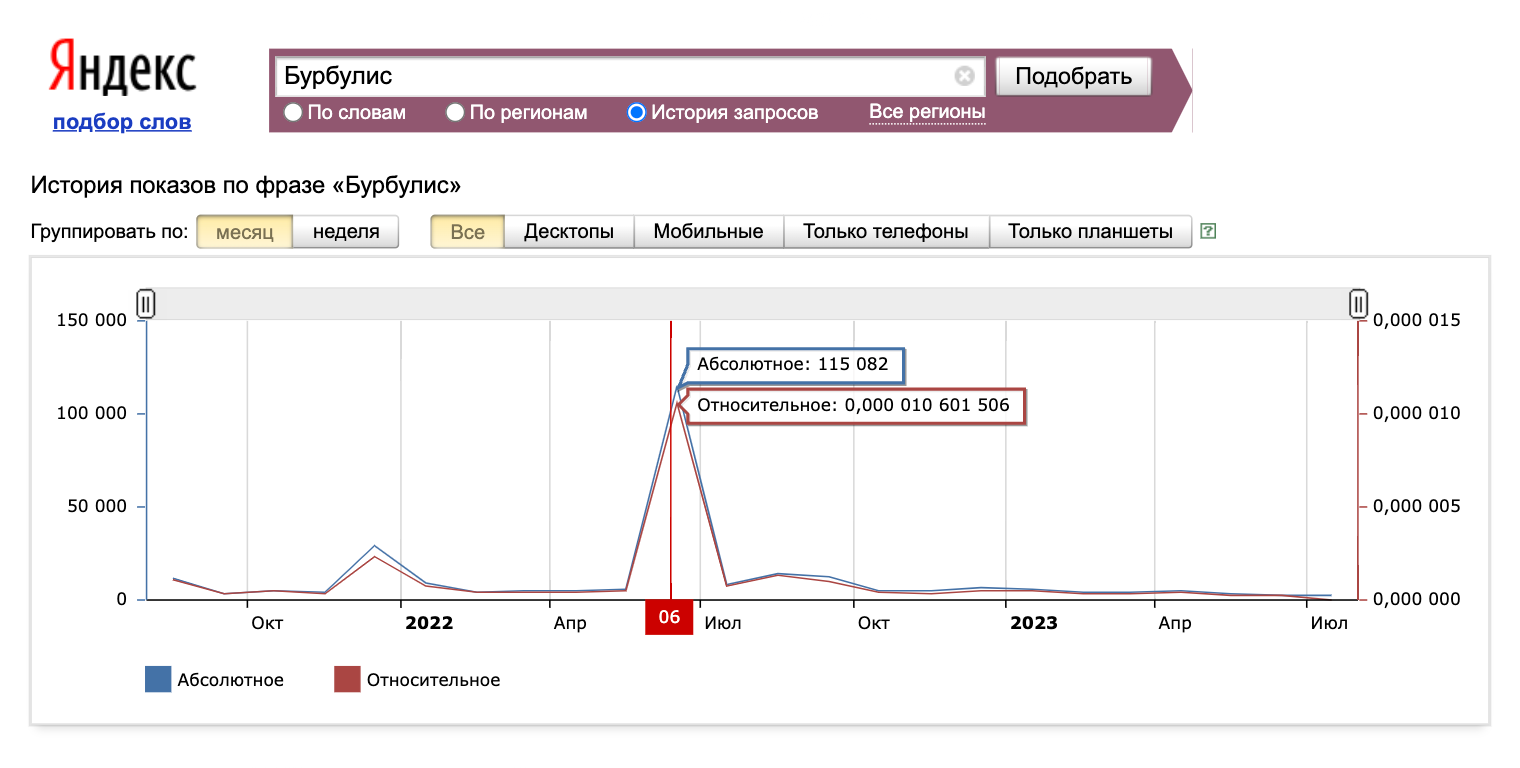Click the История показов по фразе heading

[246, 185]
